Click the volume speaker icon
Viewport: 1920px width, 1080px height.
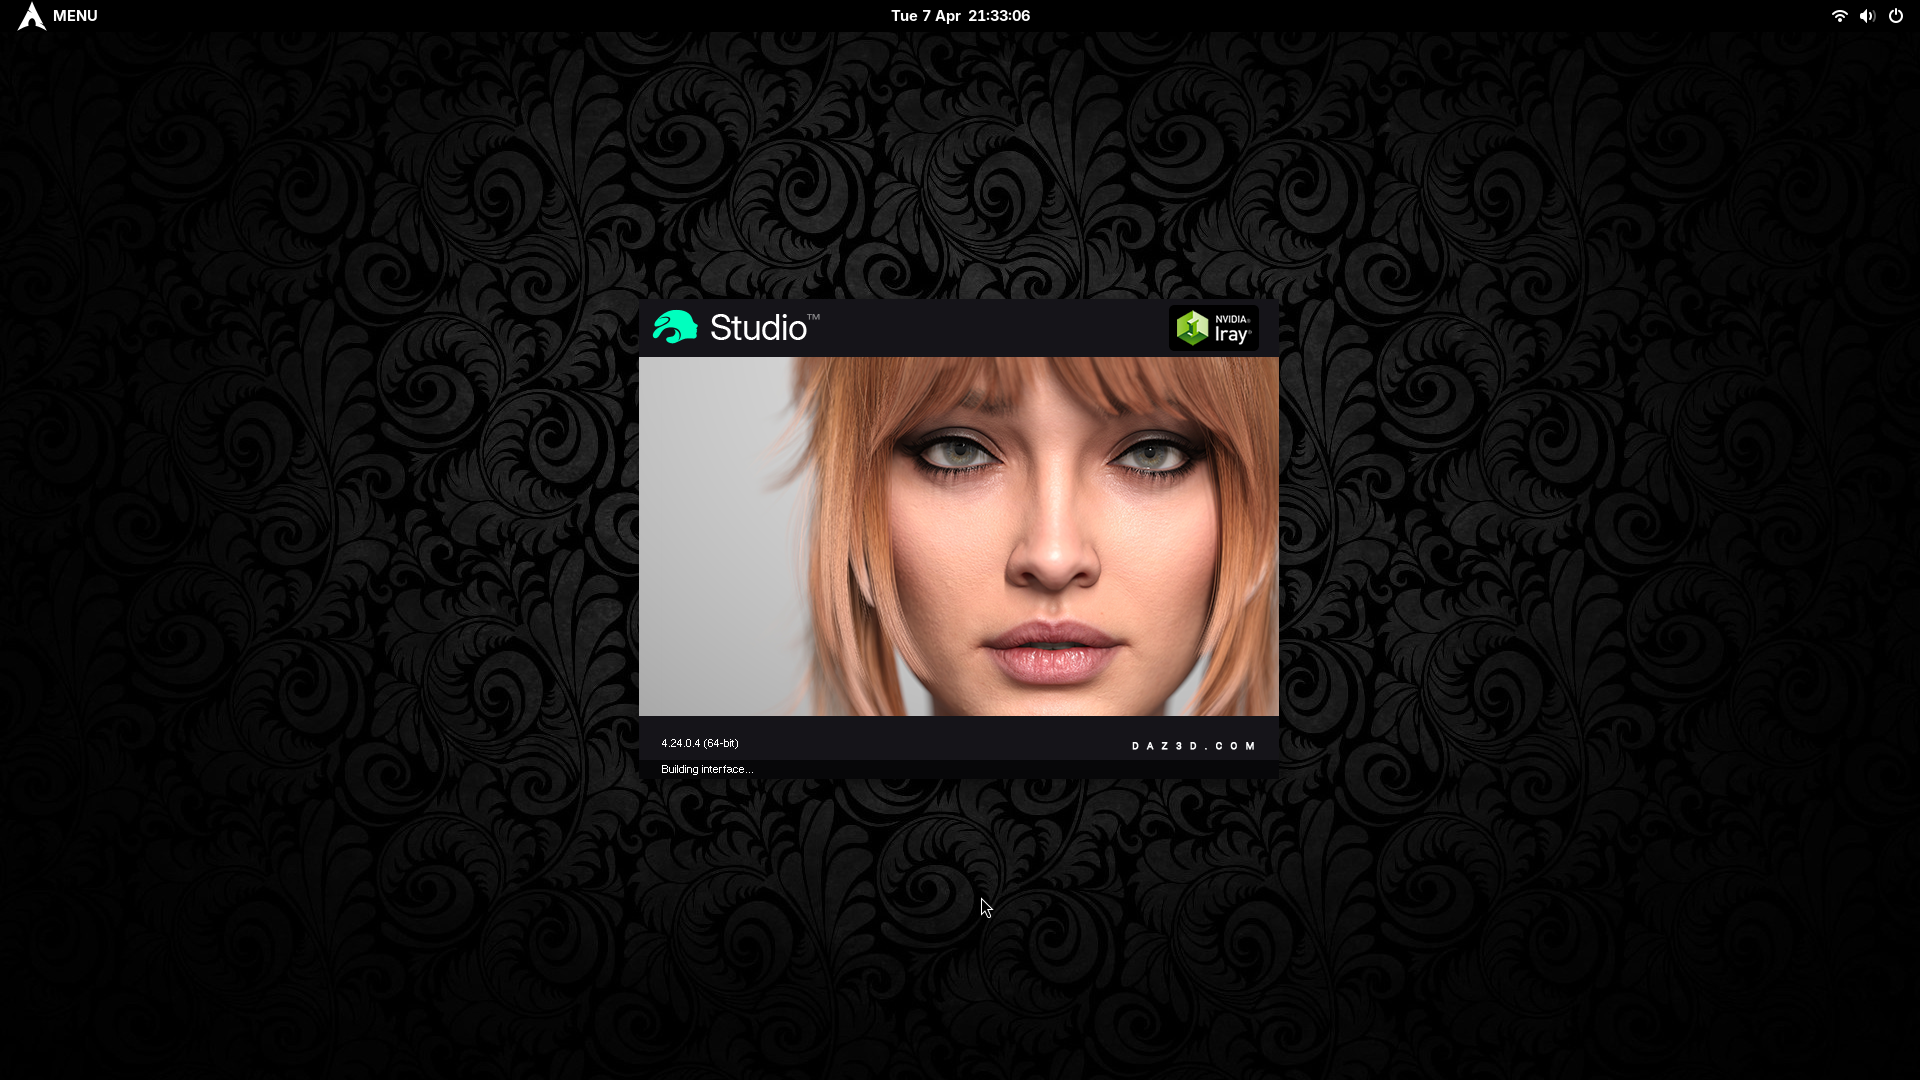[x=1867, y=16]
